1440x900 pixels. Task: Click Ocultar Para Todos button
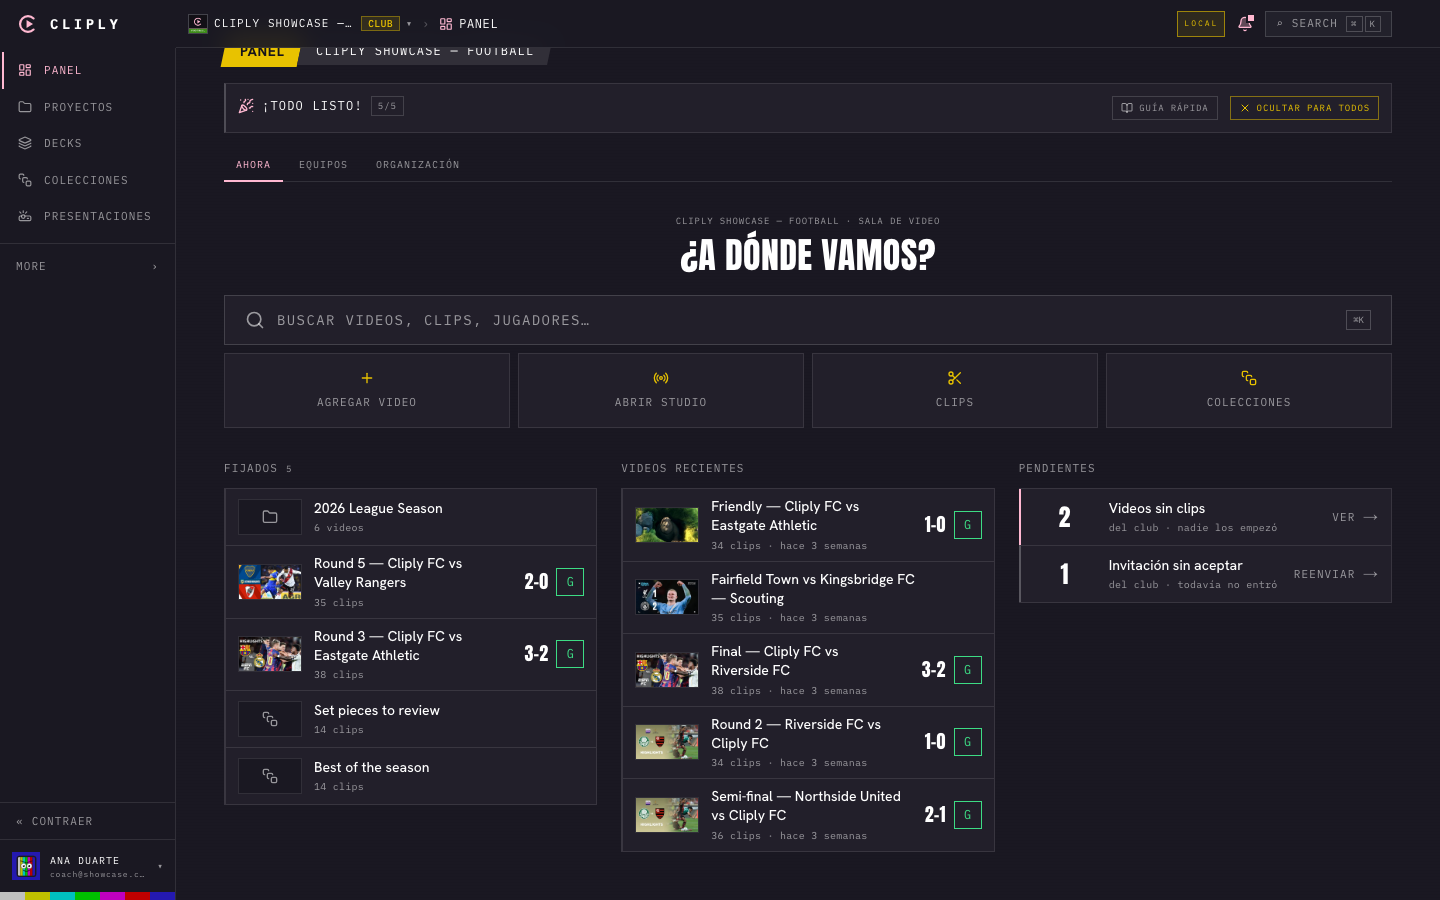pyautogui.click(x=1304, y=108)
